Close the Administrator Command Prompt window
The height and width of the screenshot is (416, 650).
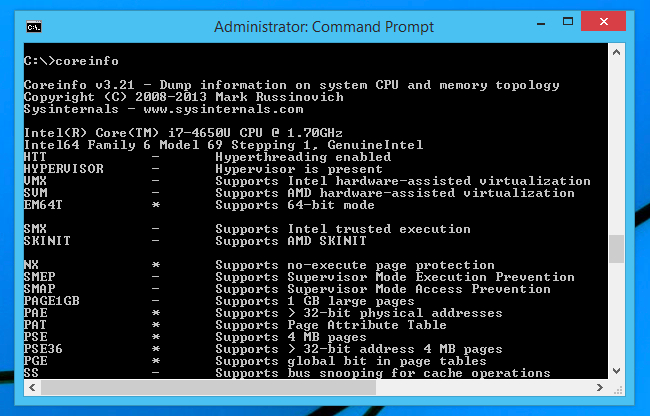coord(604,22)
